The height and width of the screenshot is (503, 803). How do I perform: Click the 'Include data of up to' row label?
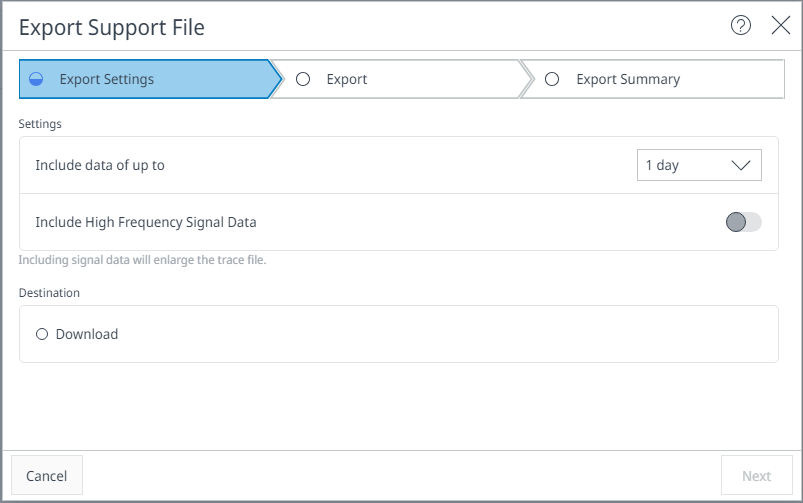(100, 166)
